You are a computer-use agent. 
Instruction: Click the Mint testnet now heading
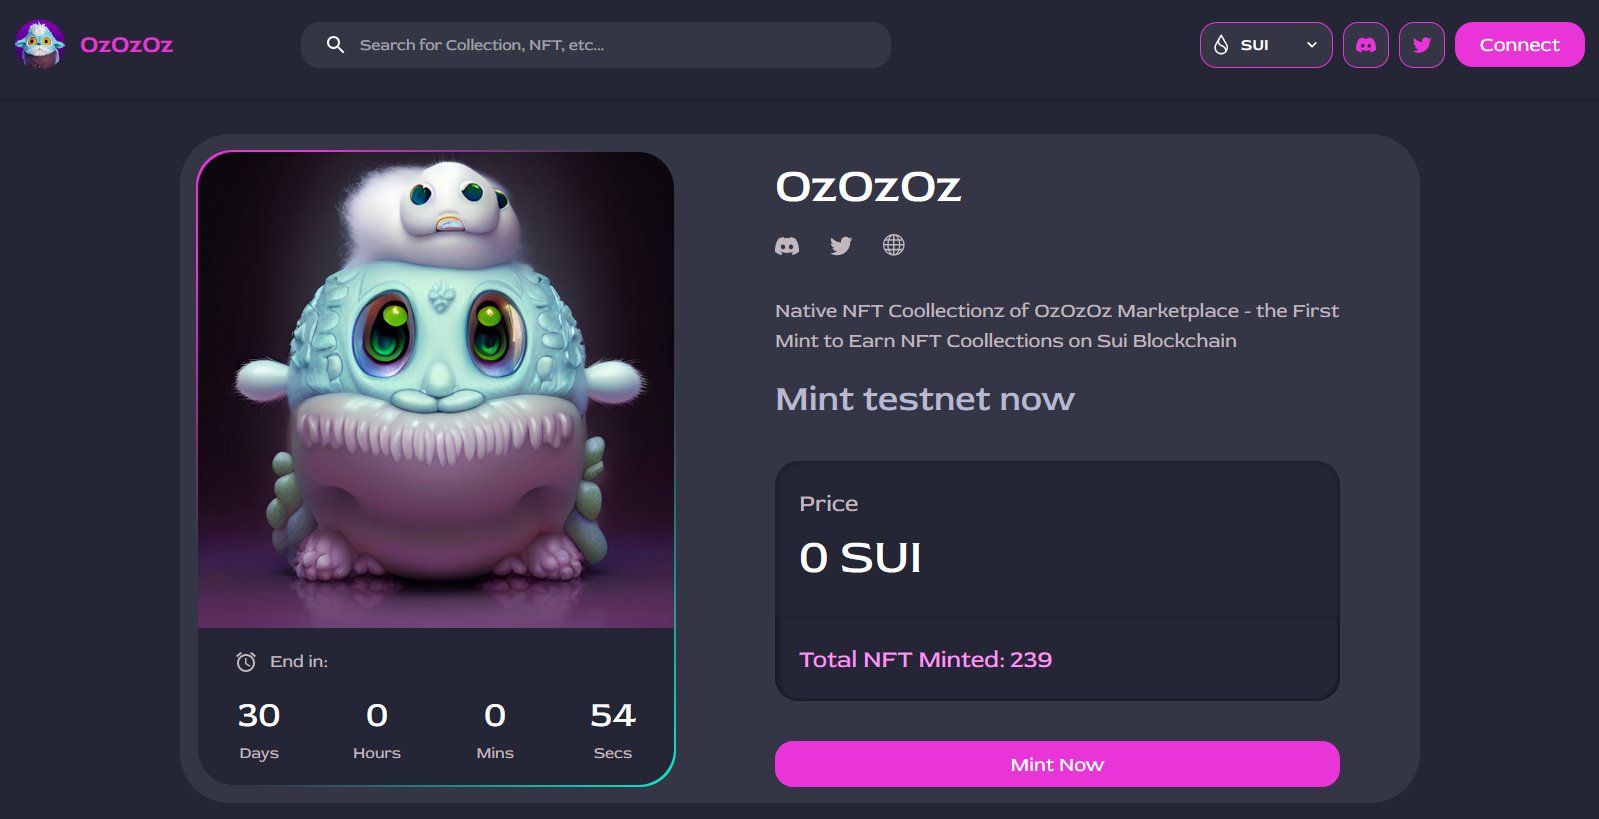[925, 399]
